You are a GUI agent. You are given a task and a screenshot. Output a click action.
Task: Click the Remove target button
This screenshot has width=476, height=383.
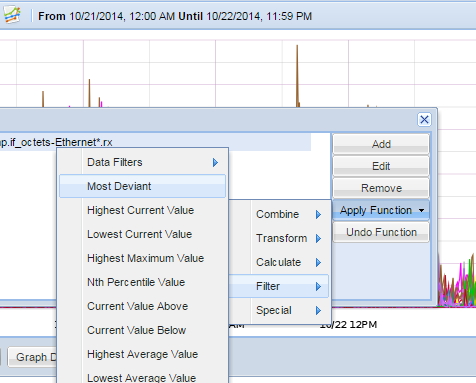(x=381, y=188)
